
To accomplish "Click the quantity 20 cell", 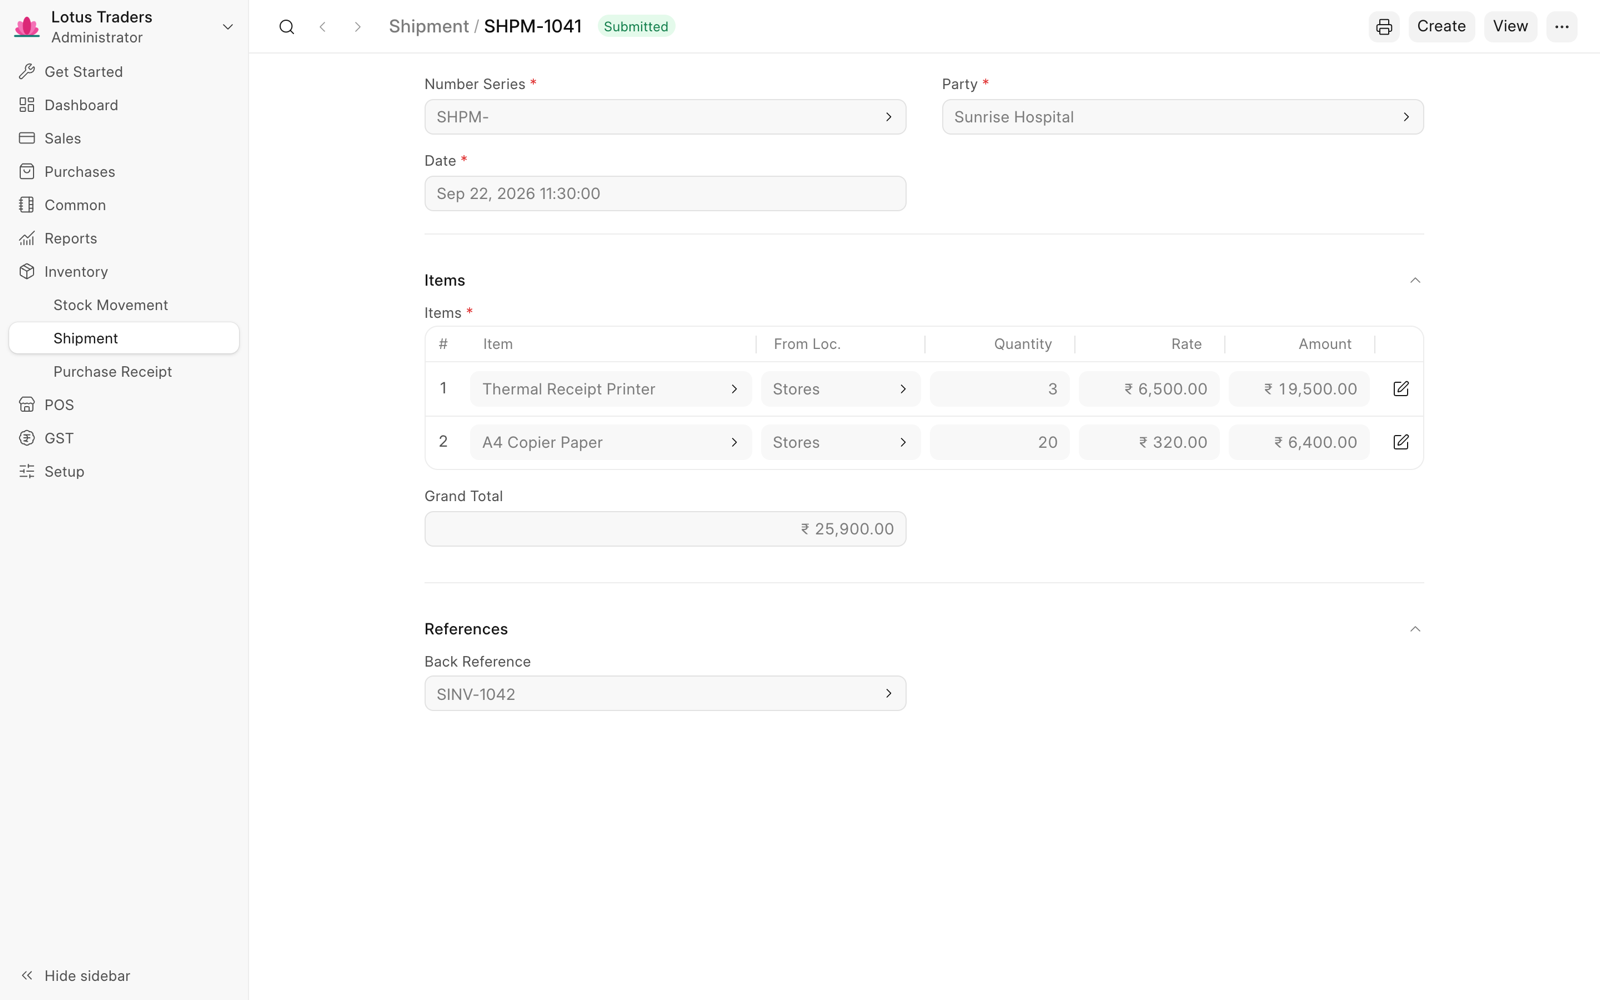I will pyautogui.click(x=1000, y=442).
